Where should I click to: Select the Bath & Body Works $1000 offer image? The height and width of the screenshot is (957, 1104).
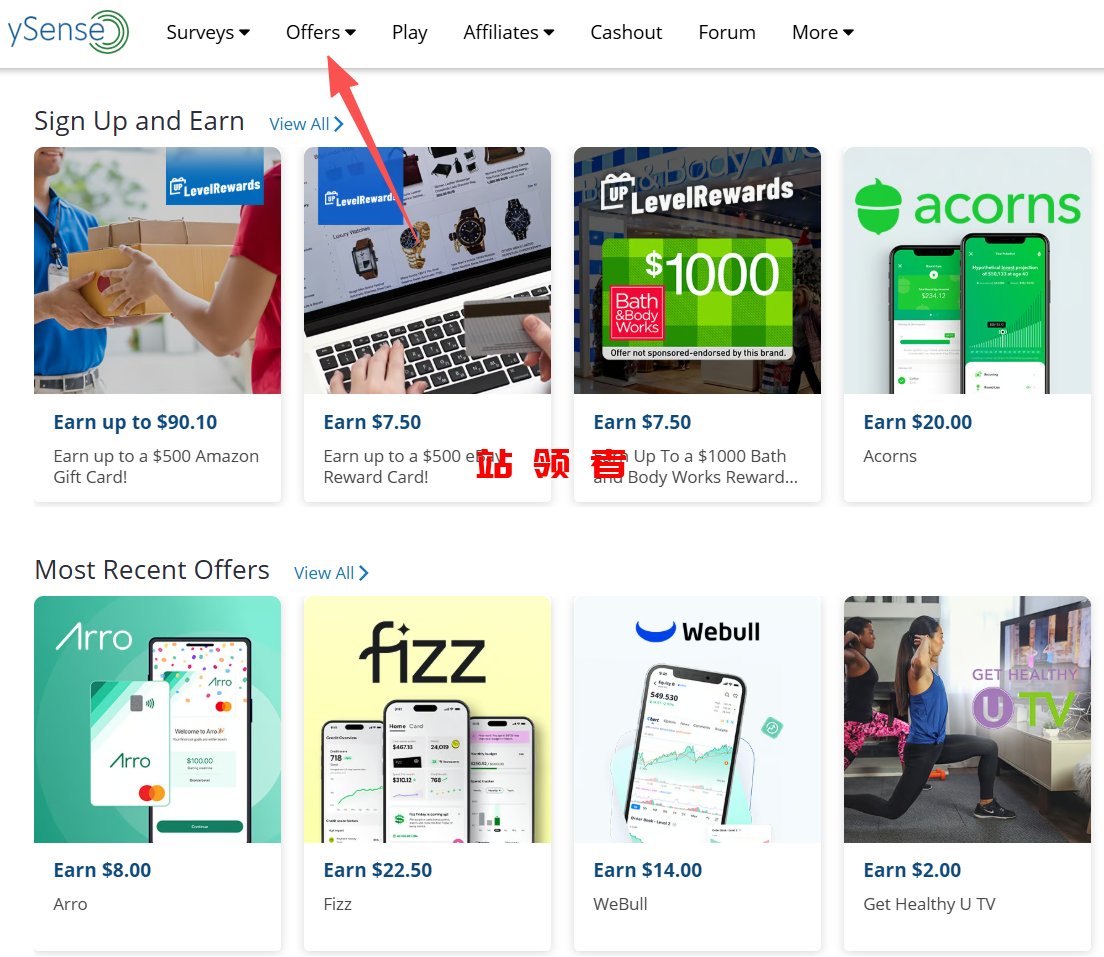(697, 270)
